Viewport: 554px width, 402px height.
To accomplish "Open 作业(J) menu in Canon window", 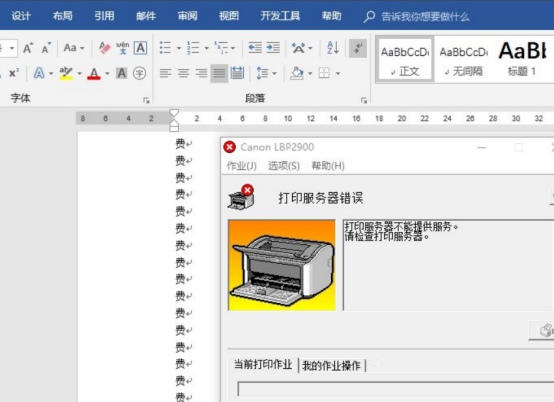I will pyautogui.click(x=241, y=166).
